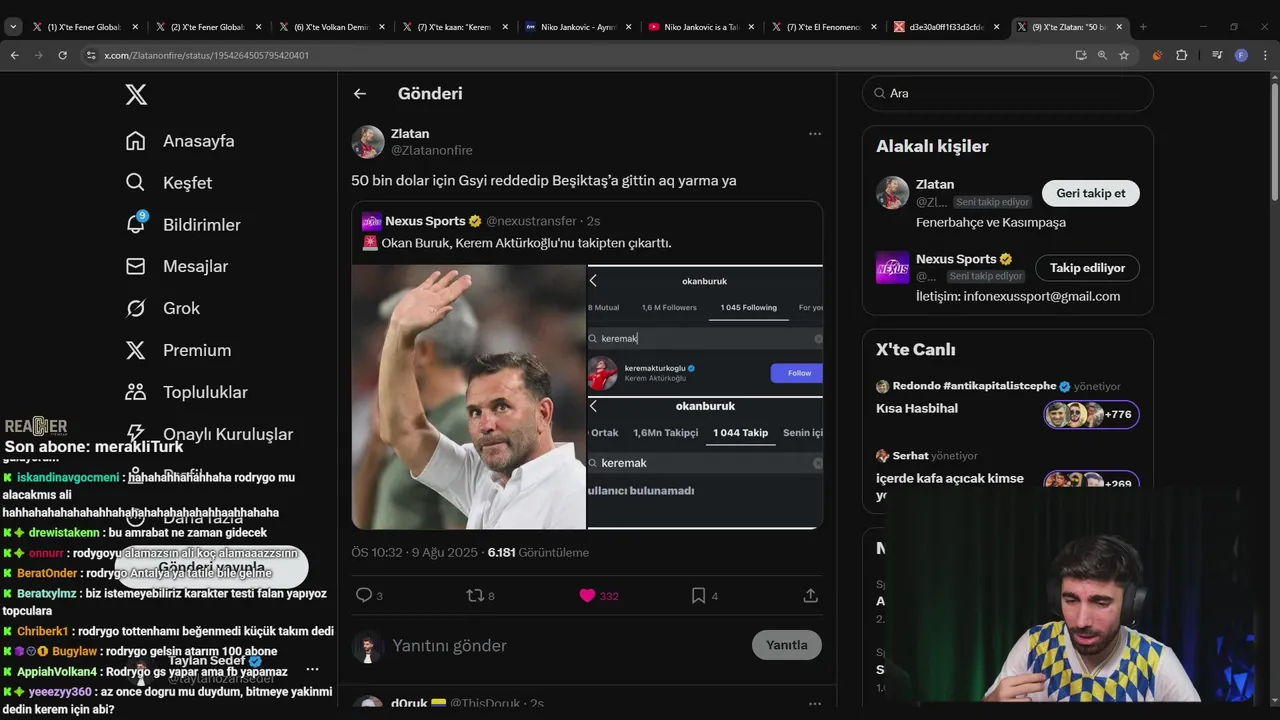
Task: Open the Zlatan @Zlatanonfire handle link
Action: [x=431, y=150]
